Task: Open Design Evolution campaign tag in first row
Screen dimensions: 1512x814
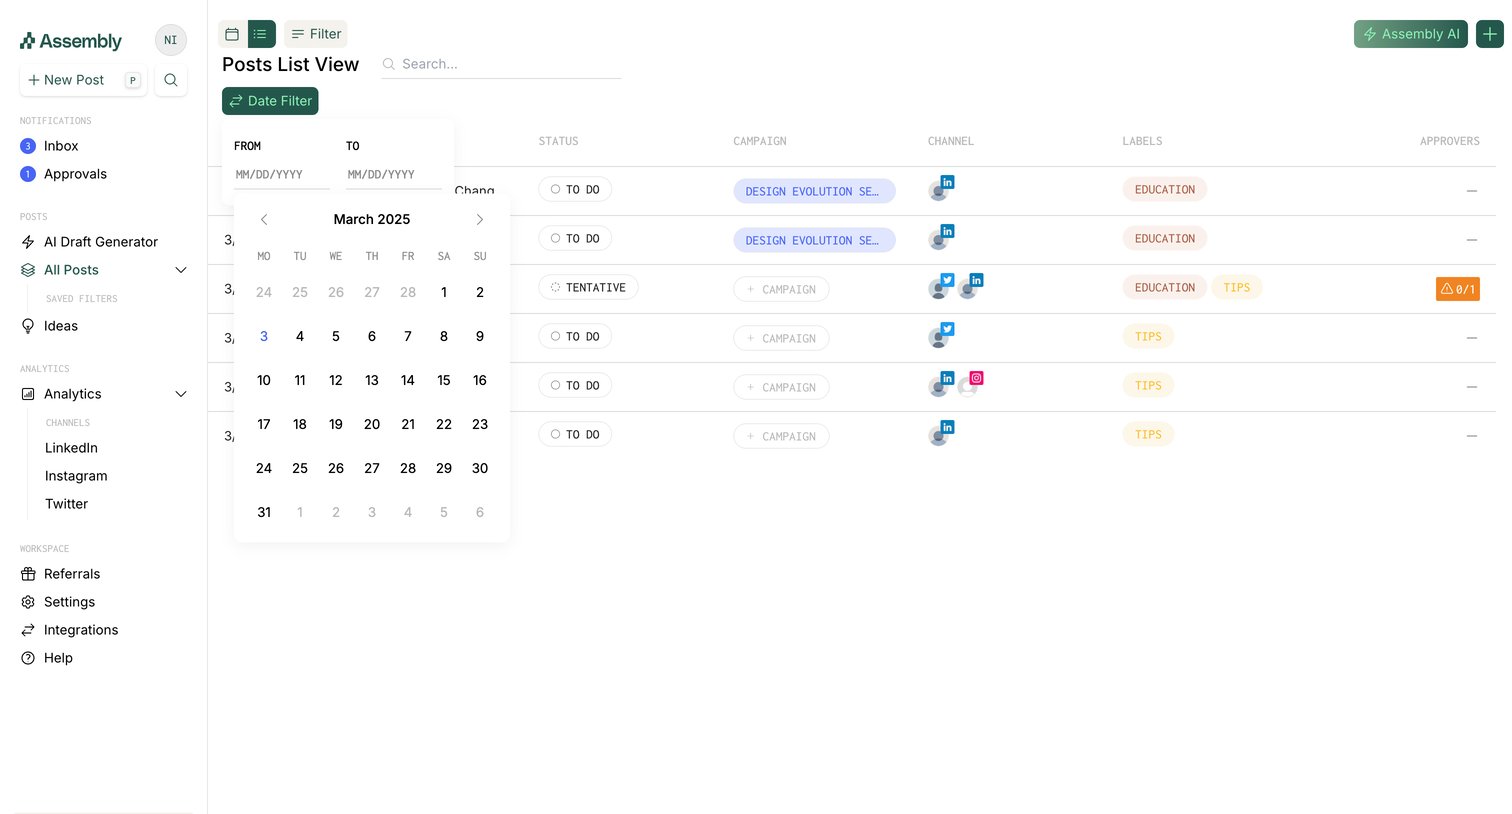Action: [x=814, y=191]
